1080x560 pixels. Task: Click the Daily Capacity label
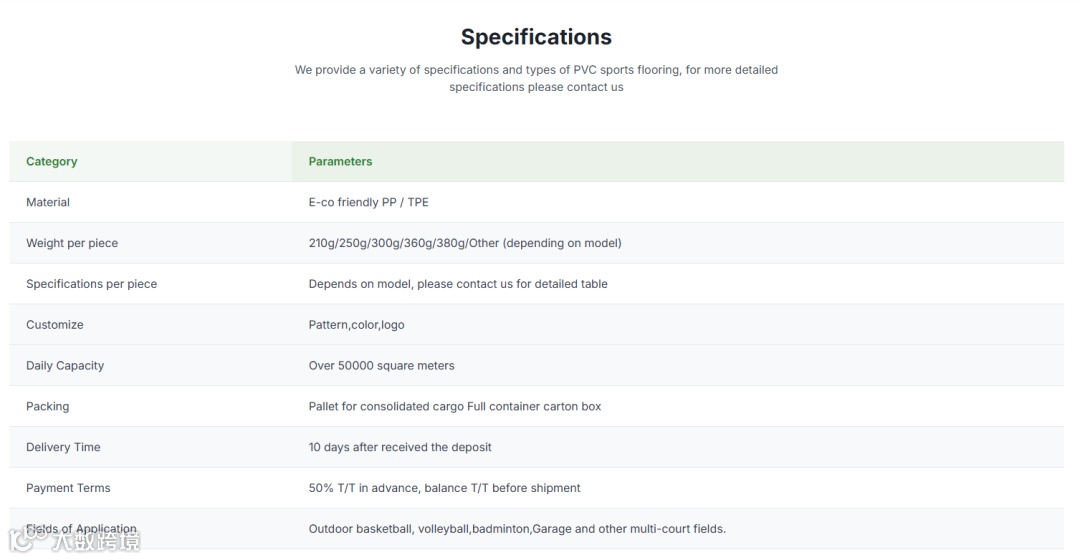[65, 366]
